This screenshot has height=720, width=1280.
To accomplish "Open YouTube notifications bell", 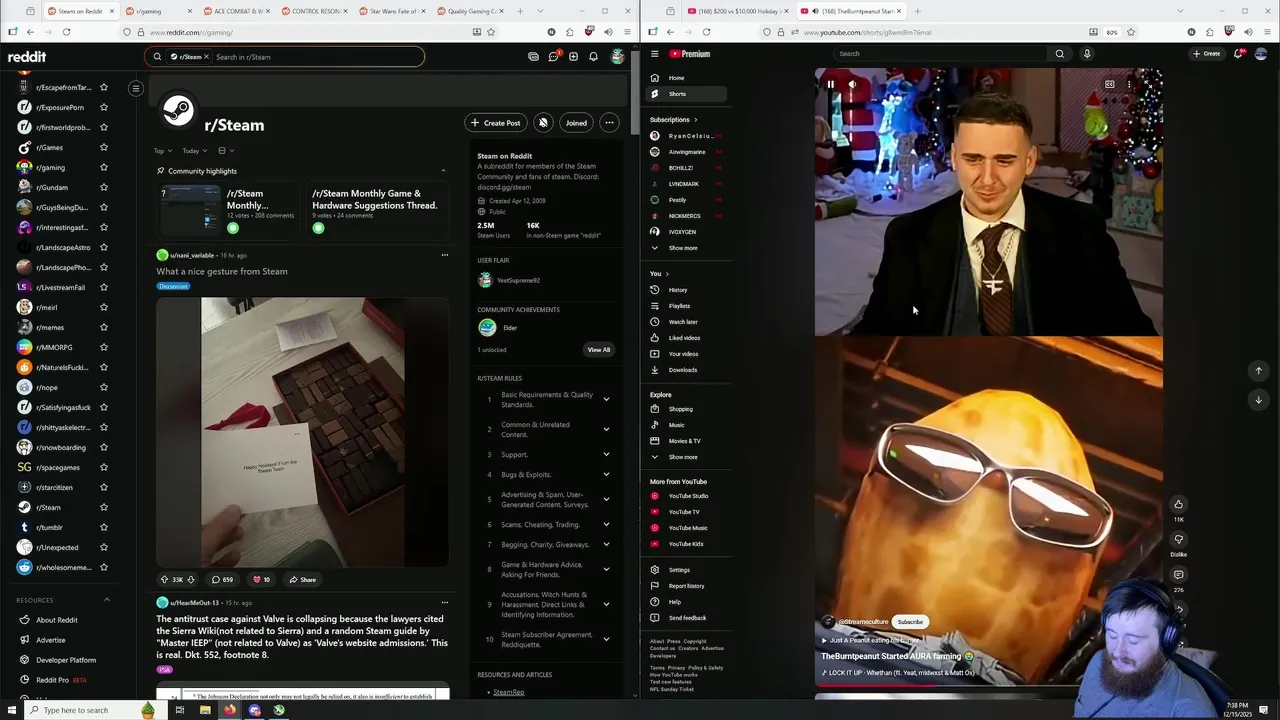I will pos(1238,54).
